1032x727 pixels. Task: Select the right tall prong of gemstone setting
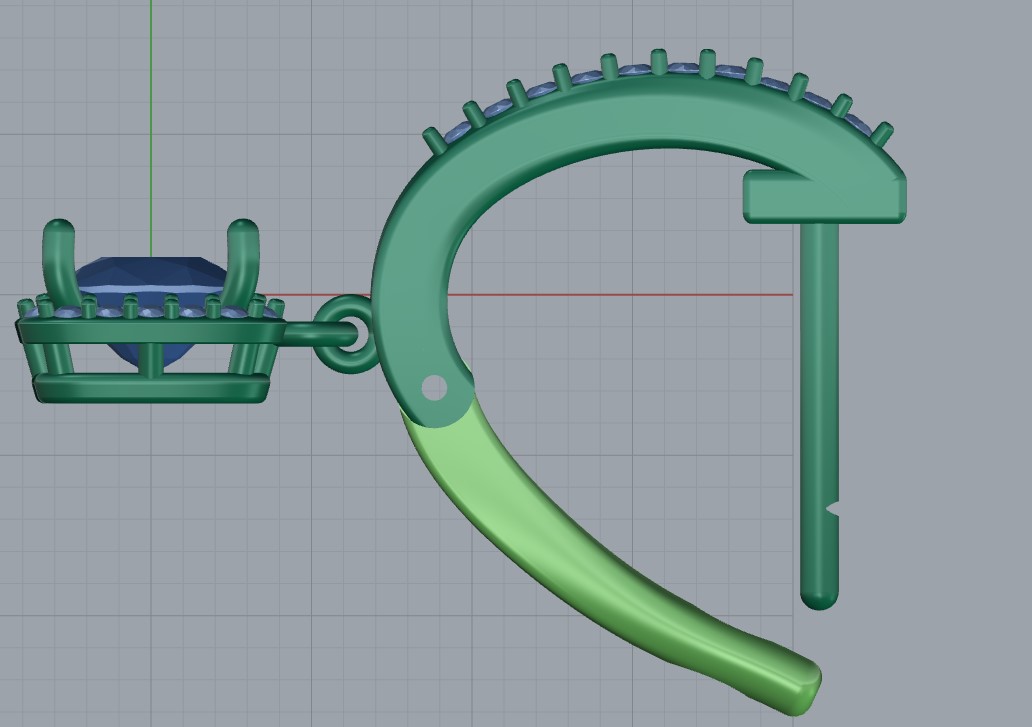pos(243,263)
